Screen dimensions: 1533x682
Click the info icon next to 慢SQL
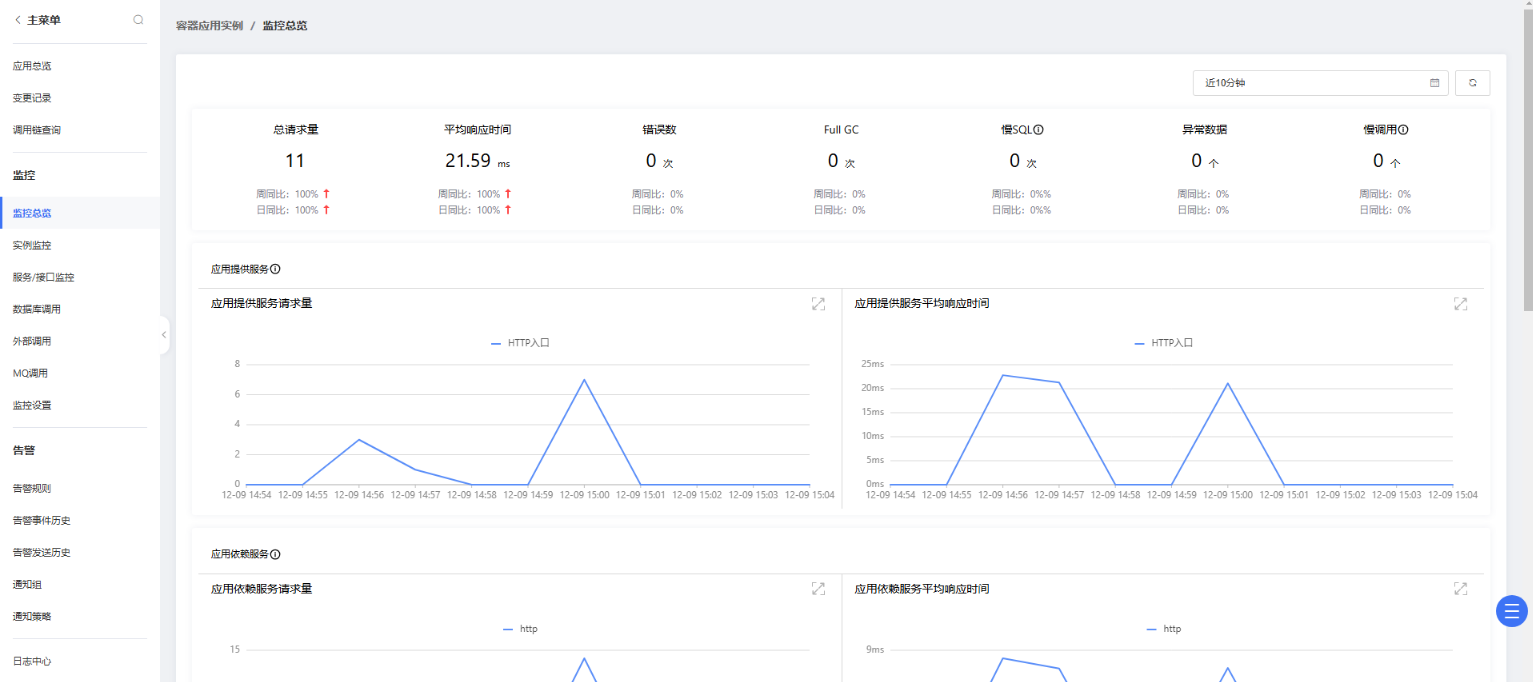pos(1039,130)
